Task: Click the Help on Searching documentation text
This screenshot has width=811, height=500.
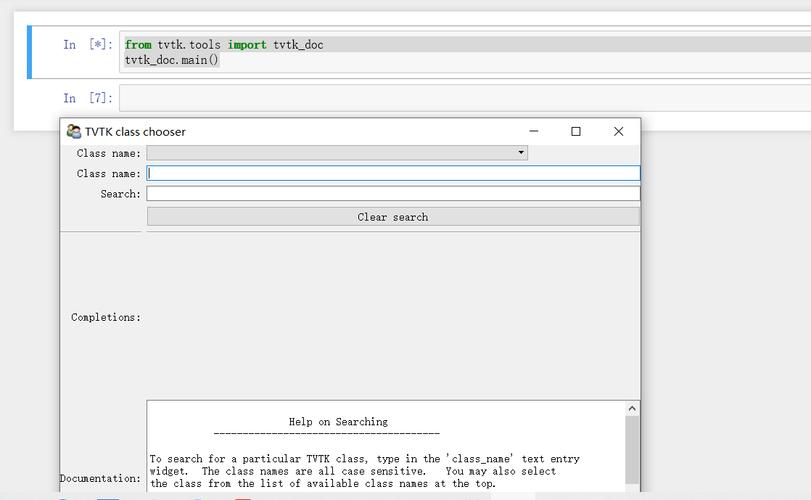Action: 338,422
